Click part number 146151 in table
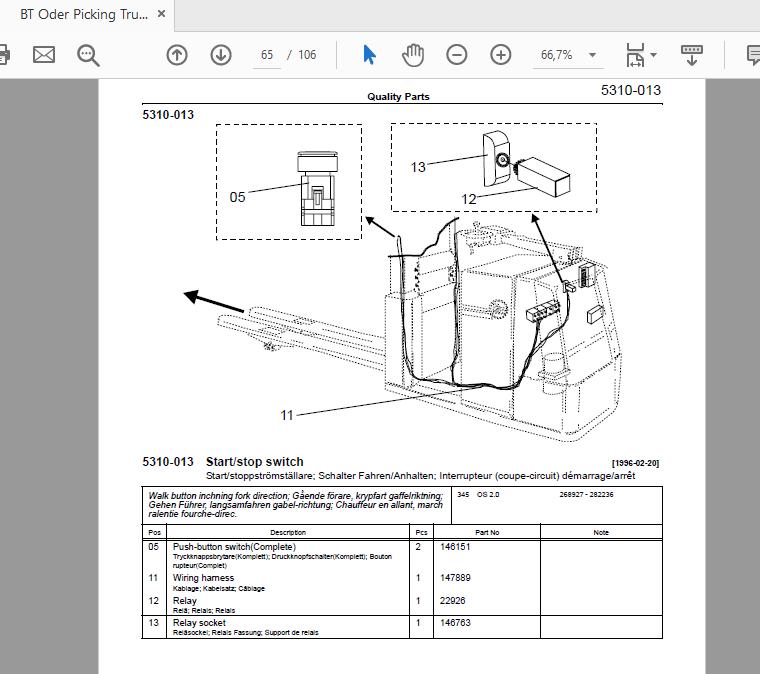Image resolution: width=760 pixels, height=674 pixels. (x=455, y=547)
